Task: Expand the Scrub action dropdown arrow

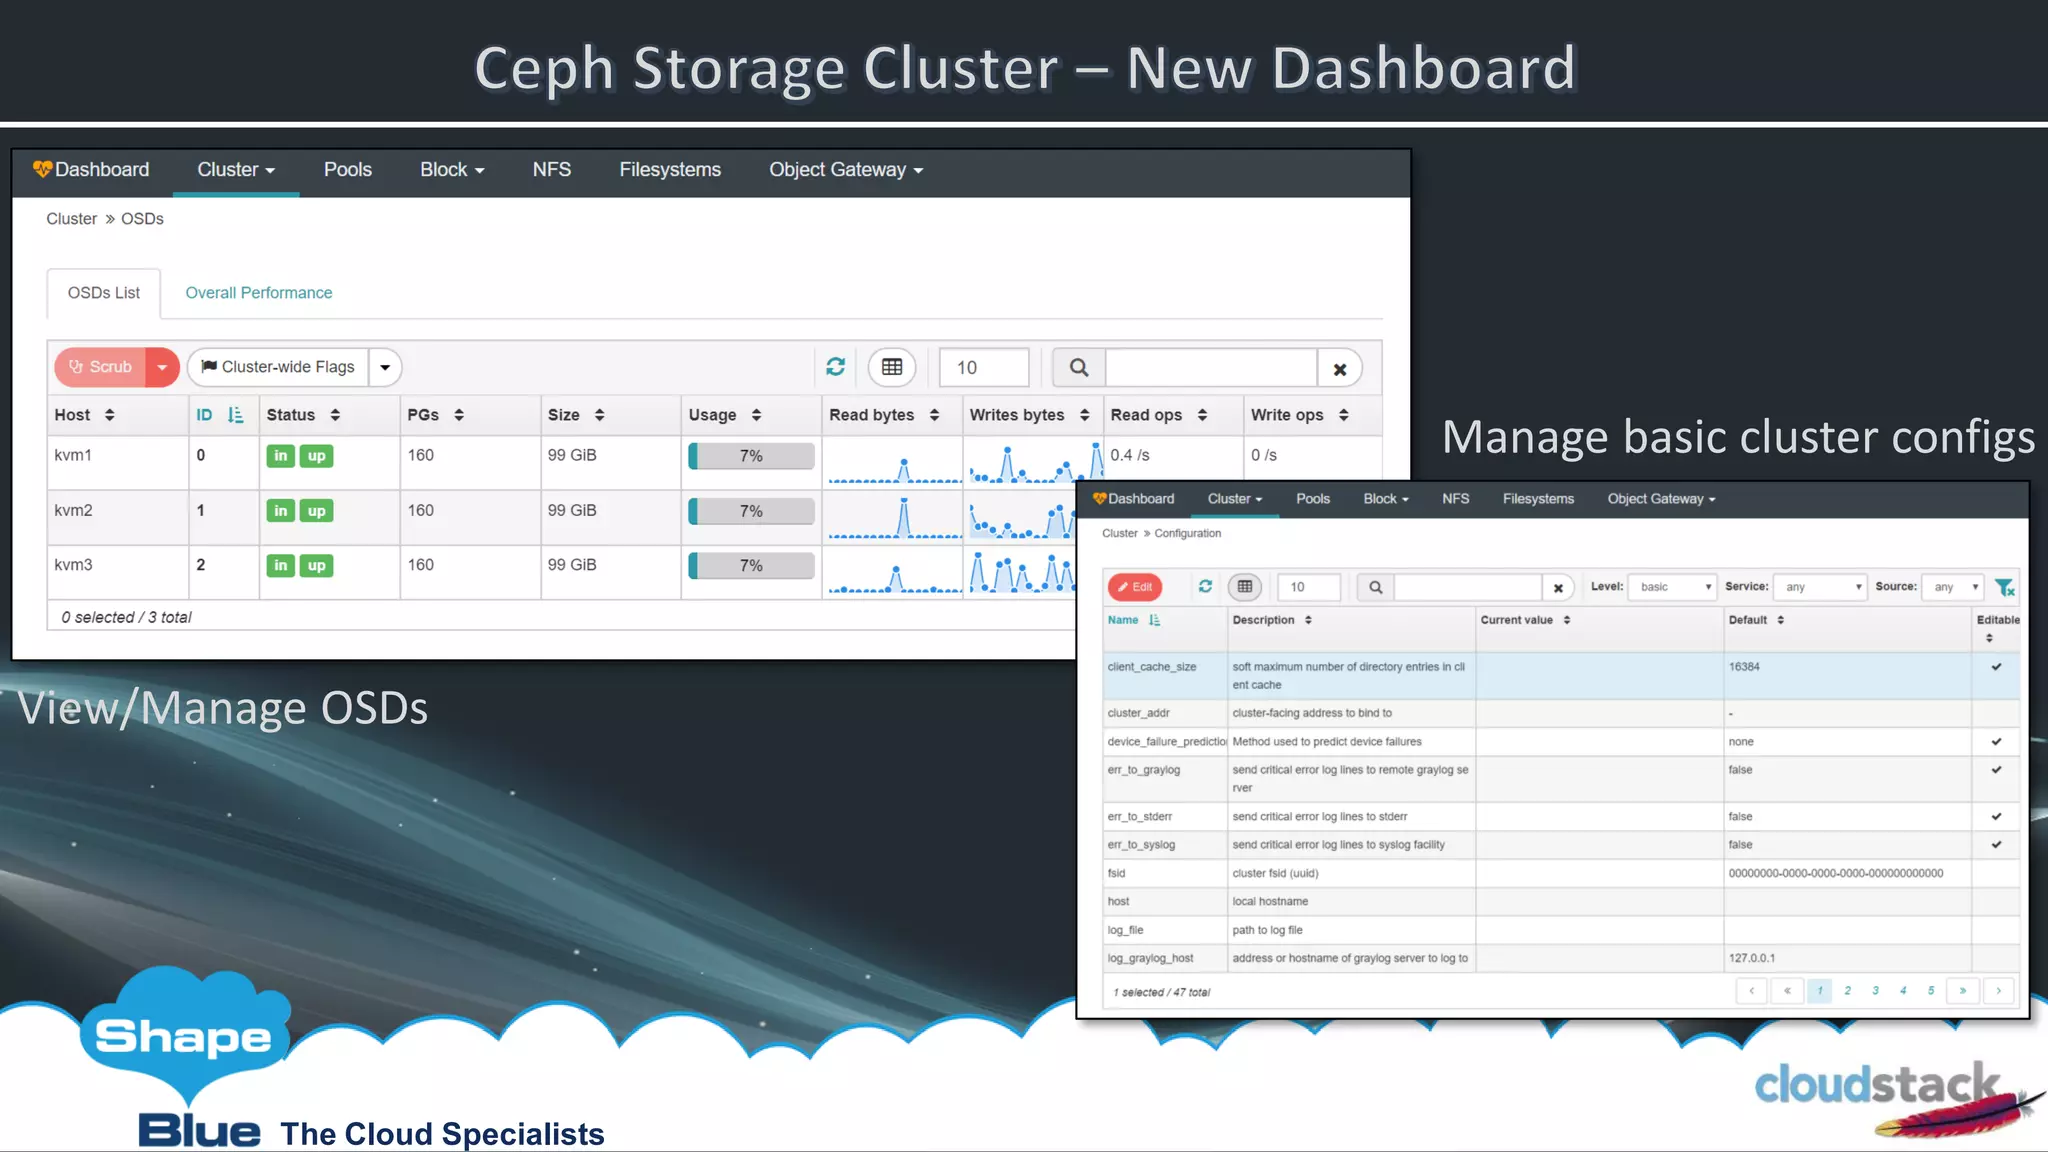Action: point(162,367)
